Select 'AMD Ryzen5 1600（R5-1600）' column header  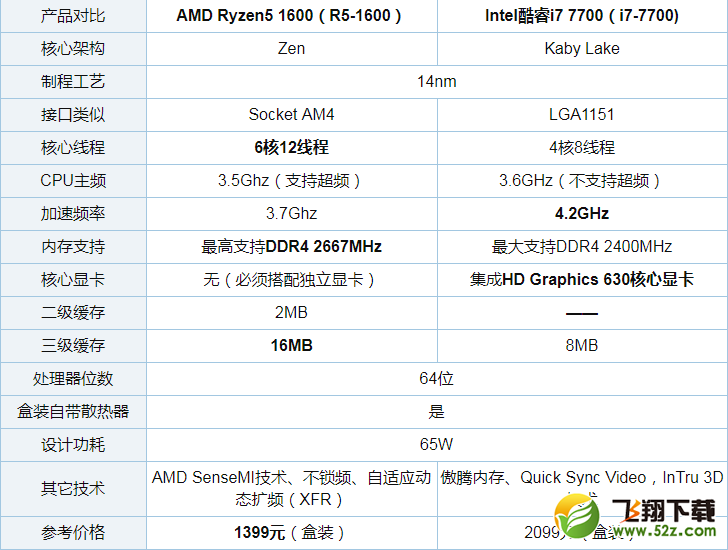tap(292, 16)
